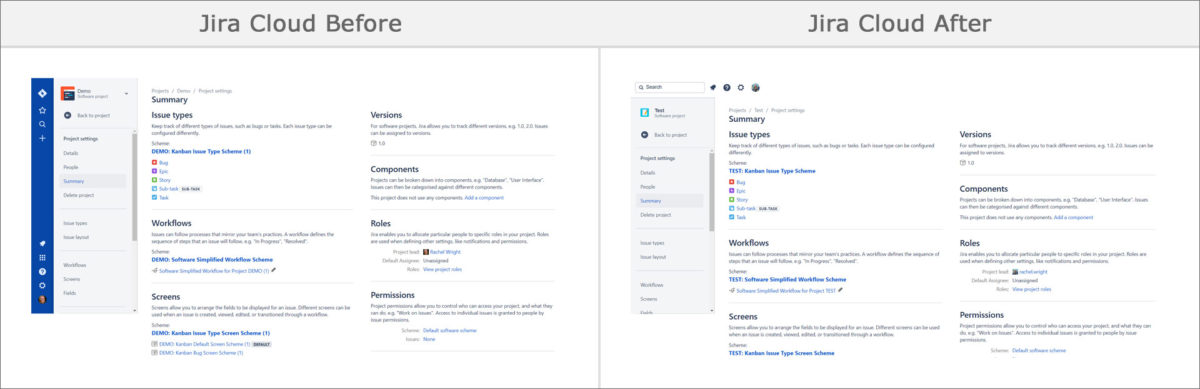Click the Search field in the After panel

tap(669, 87)
